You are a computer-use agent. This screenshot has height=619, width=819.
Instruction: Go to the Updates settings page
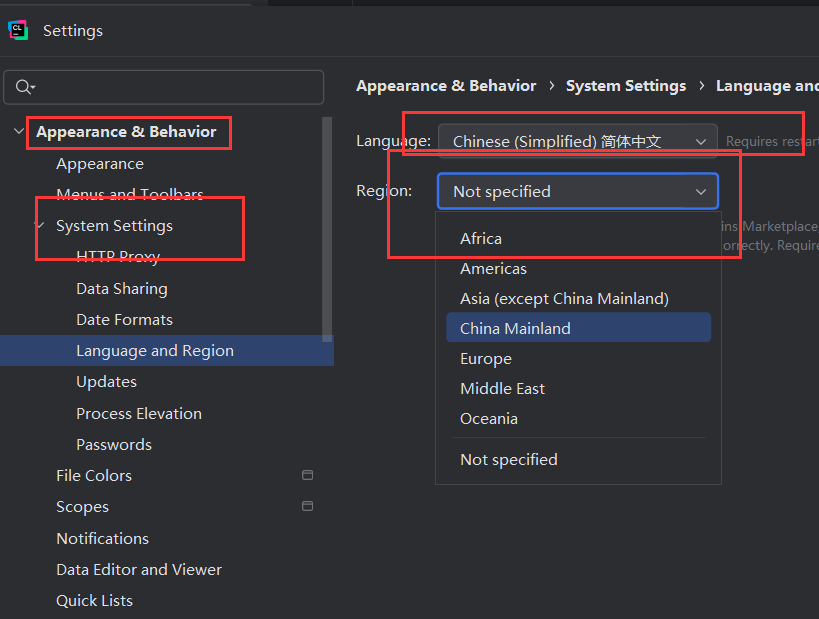point(106,382)
